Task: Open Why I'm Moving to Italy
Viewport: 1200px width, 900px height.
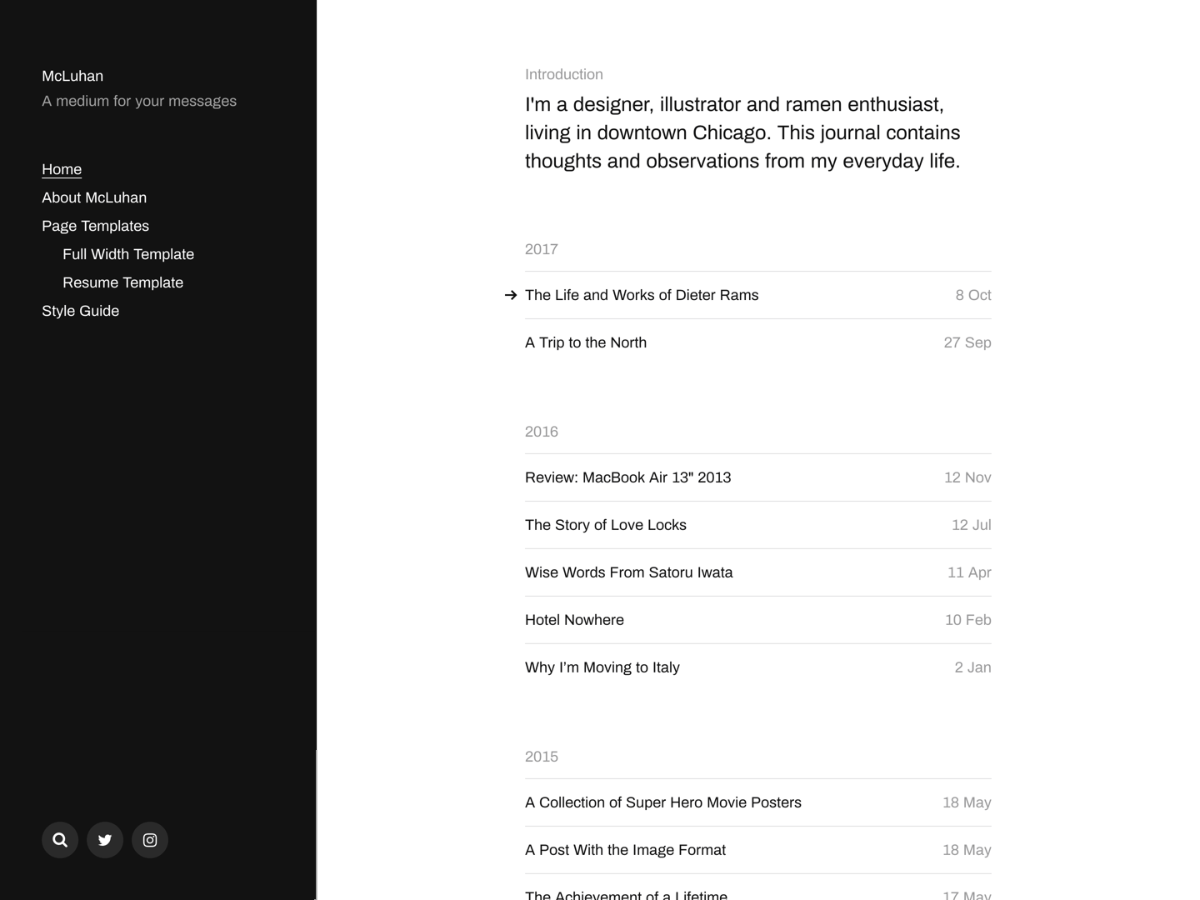Action: [602, 667]
